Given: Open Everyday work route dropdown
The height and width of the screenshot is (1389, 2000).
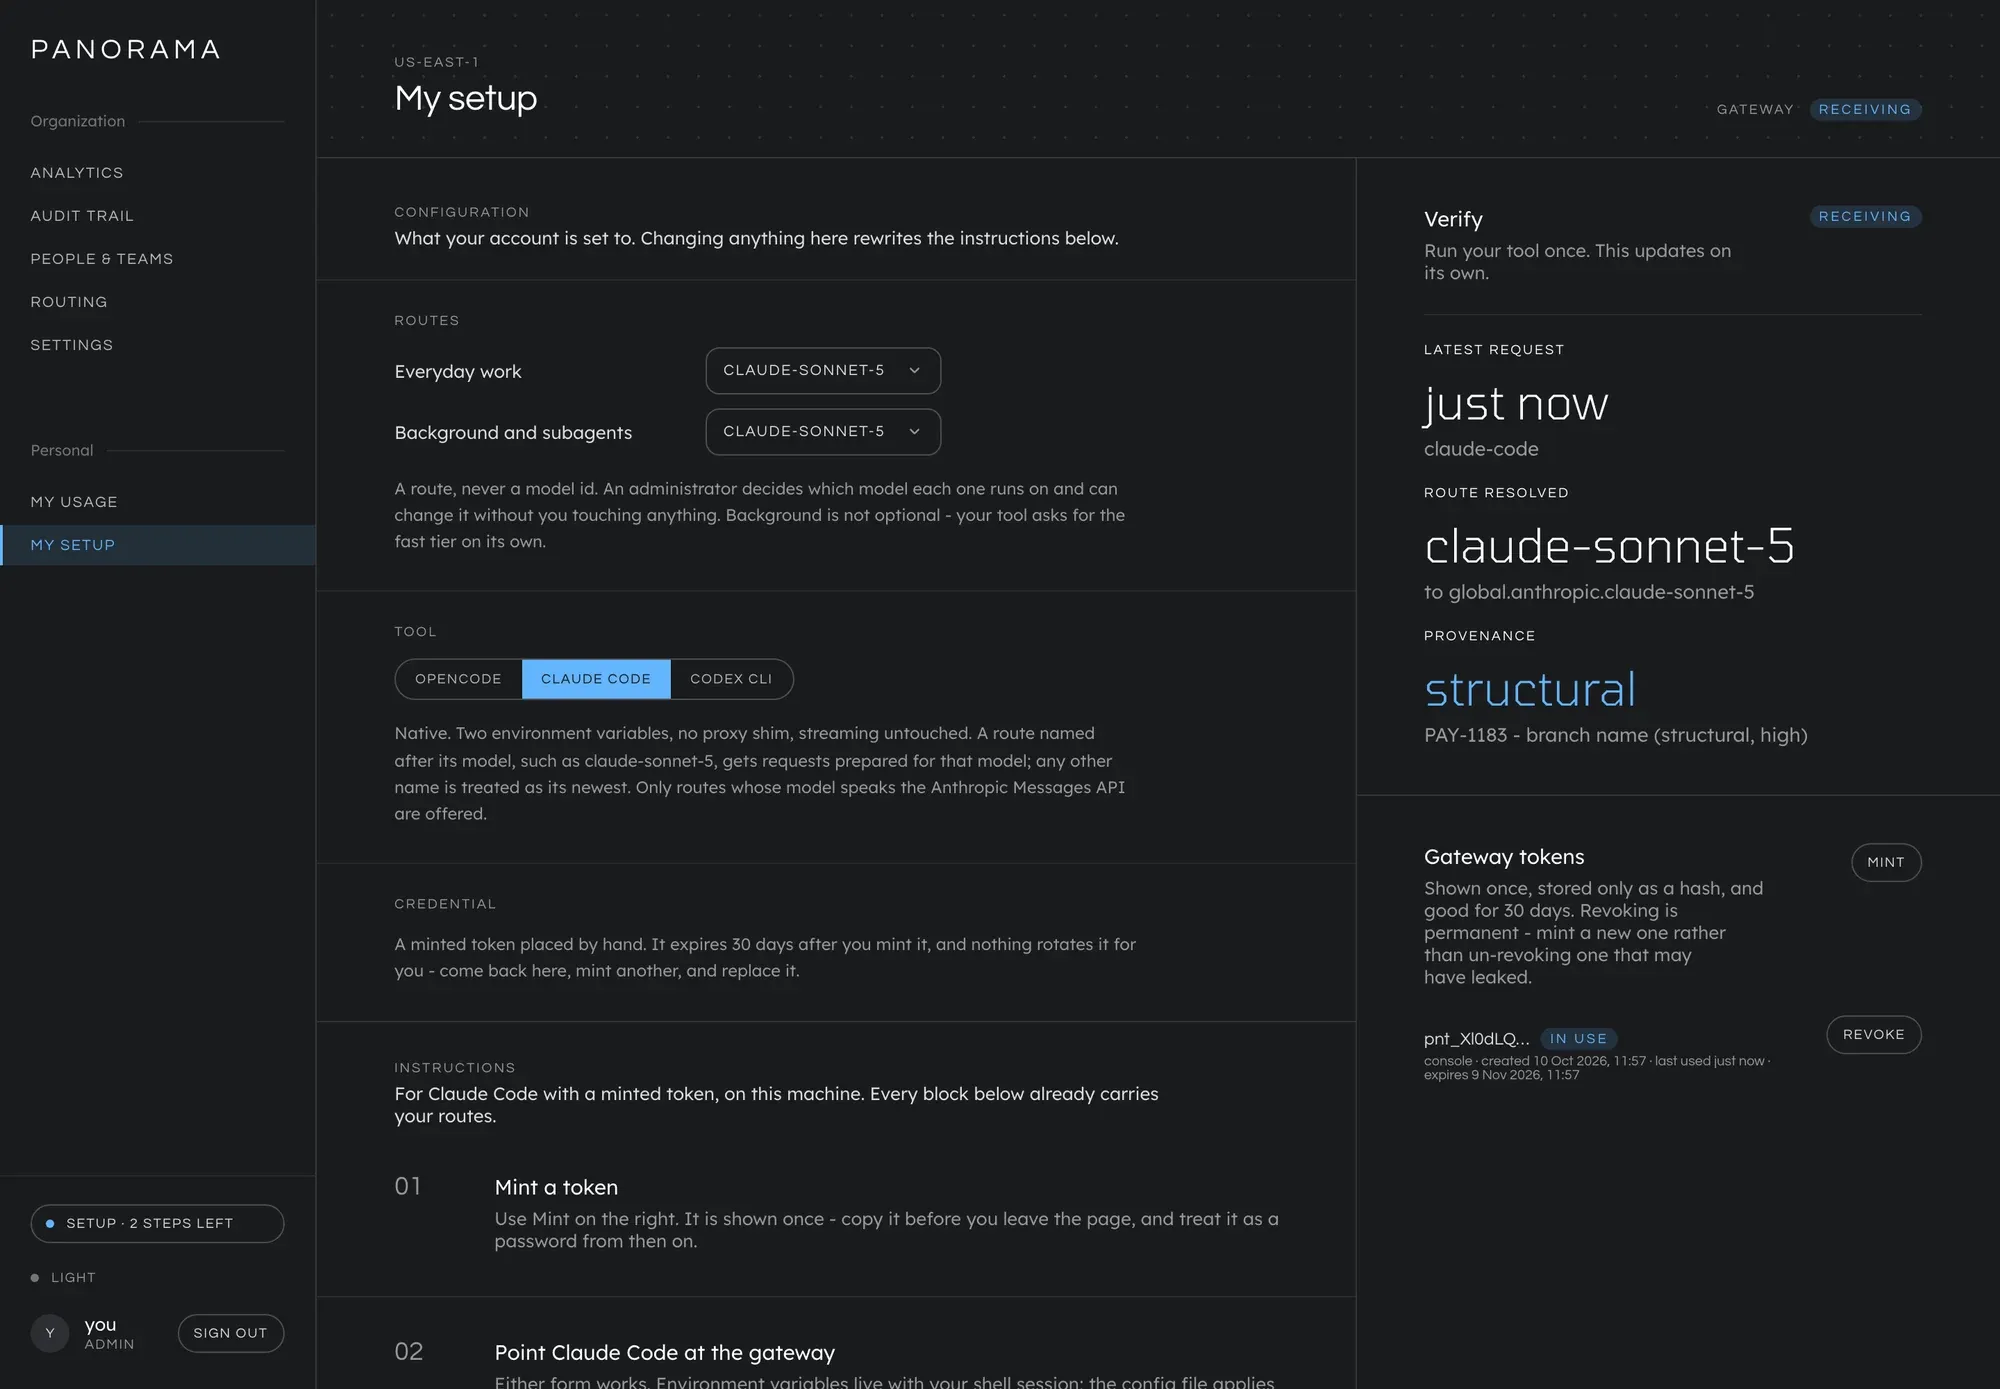Looking at the screenshot, I should click(823, 371).
